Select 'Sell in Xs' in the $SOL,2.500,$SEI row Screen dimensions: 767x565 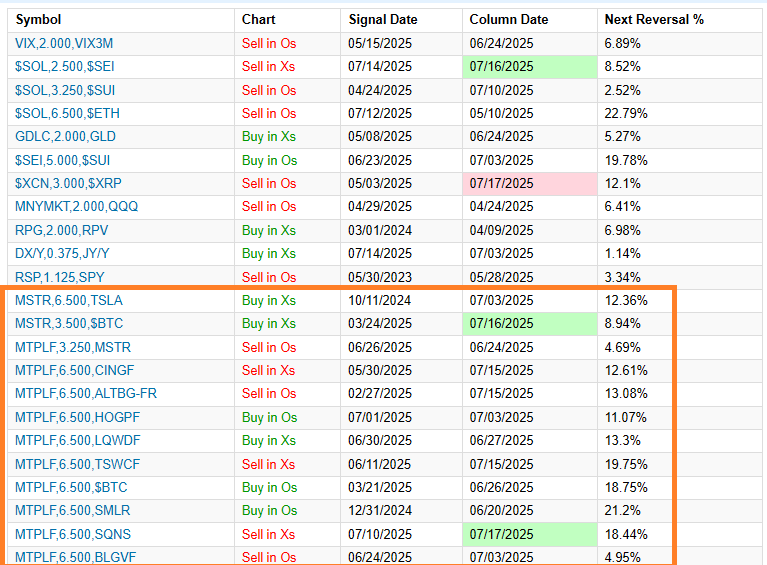[x=269, y=67]
